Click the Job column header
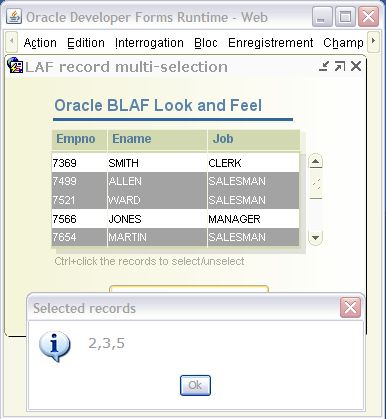Image resolution: width=386 pixels, height=419 pixels. click(x=253, y=139)
